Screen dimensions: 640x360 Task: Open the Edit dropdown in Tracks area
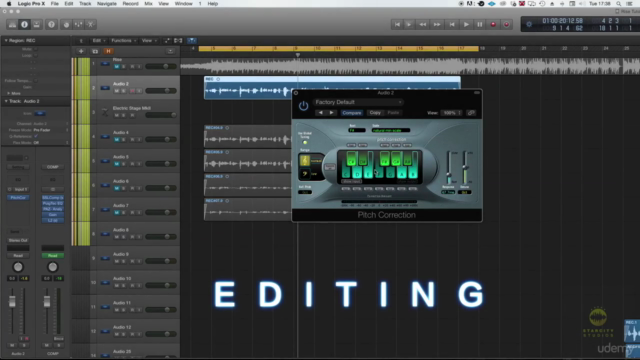98,40
